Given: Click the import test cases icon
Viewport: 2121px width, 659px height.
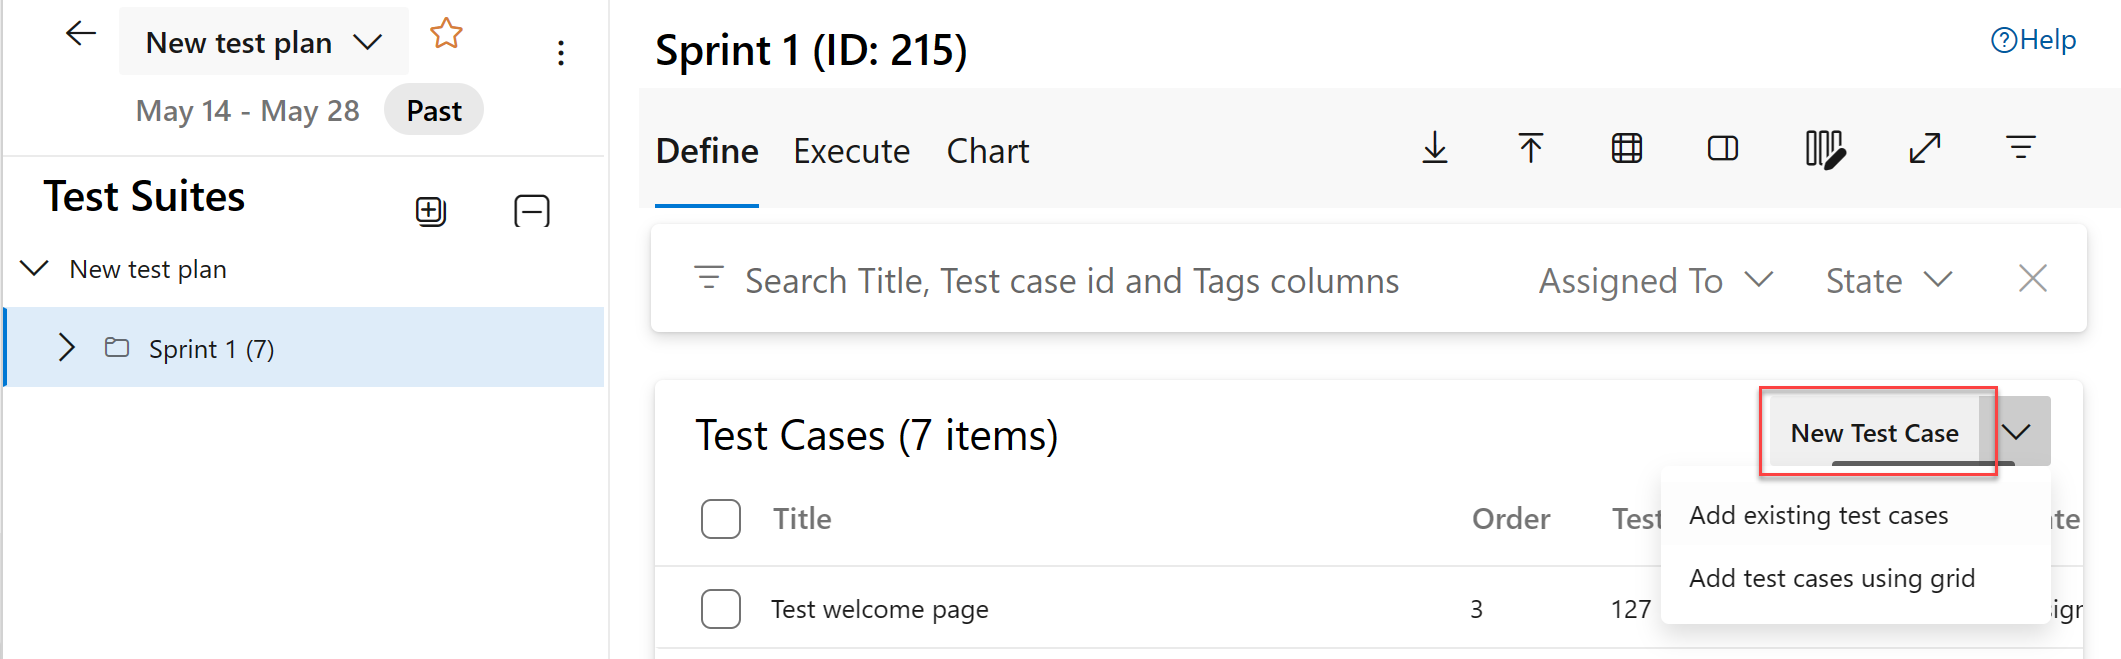Looking at the screenshot, I should point(1530,148).
